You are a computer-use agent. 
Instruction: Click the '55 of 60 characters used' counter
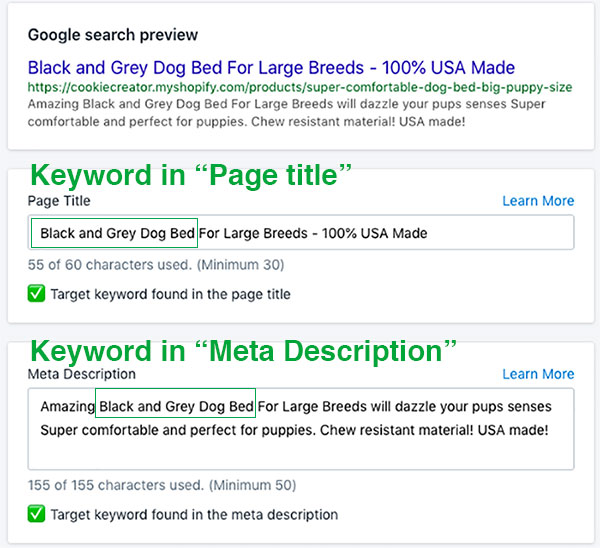(156, 265)
